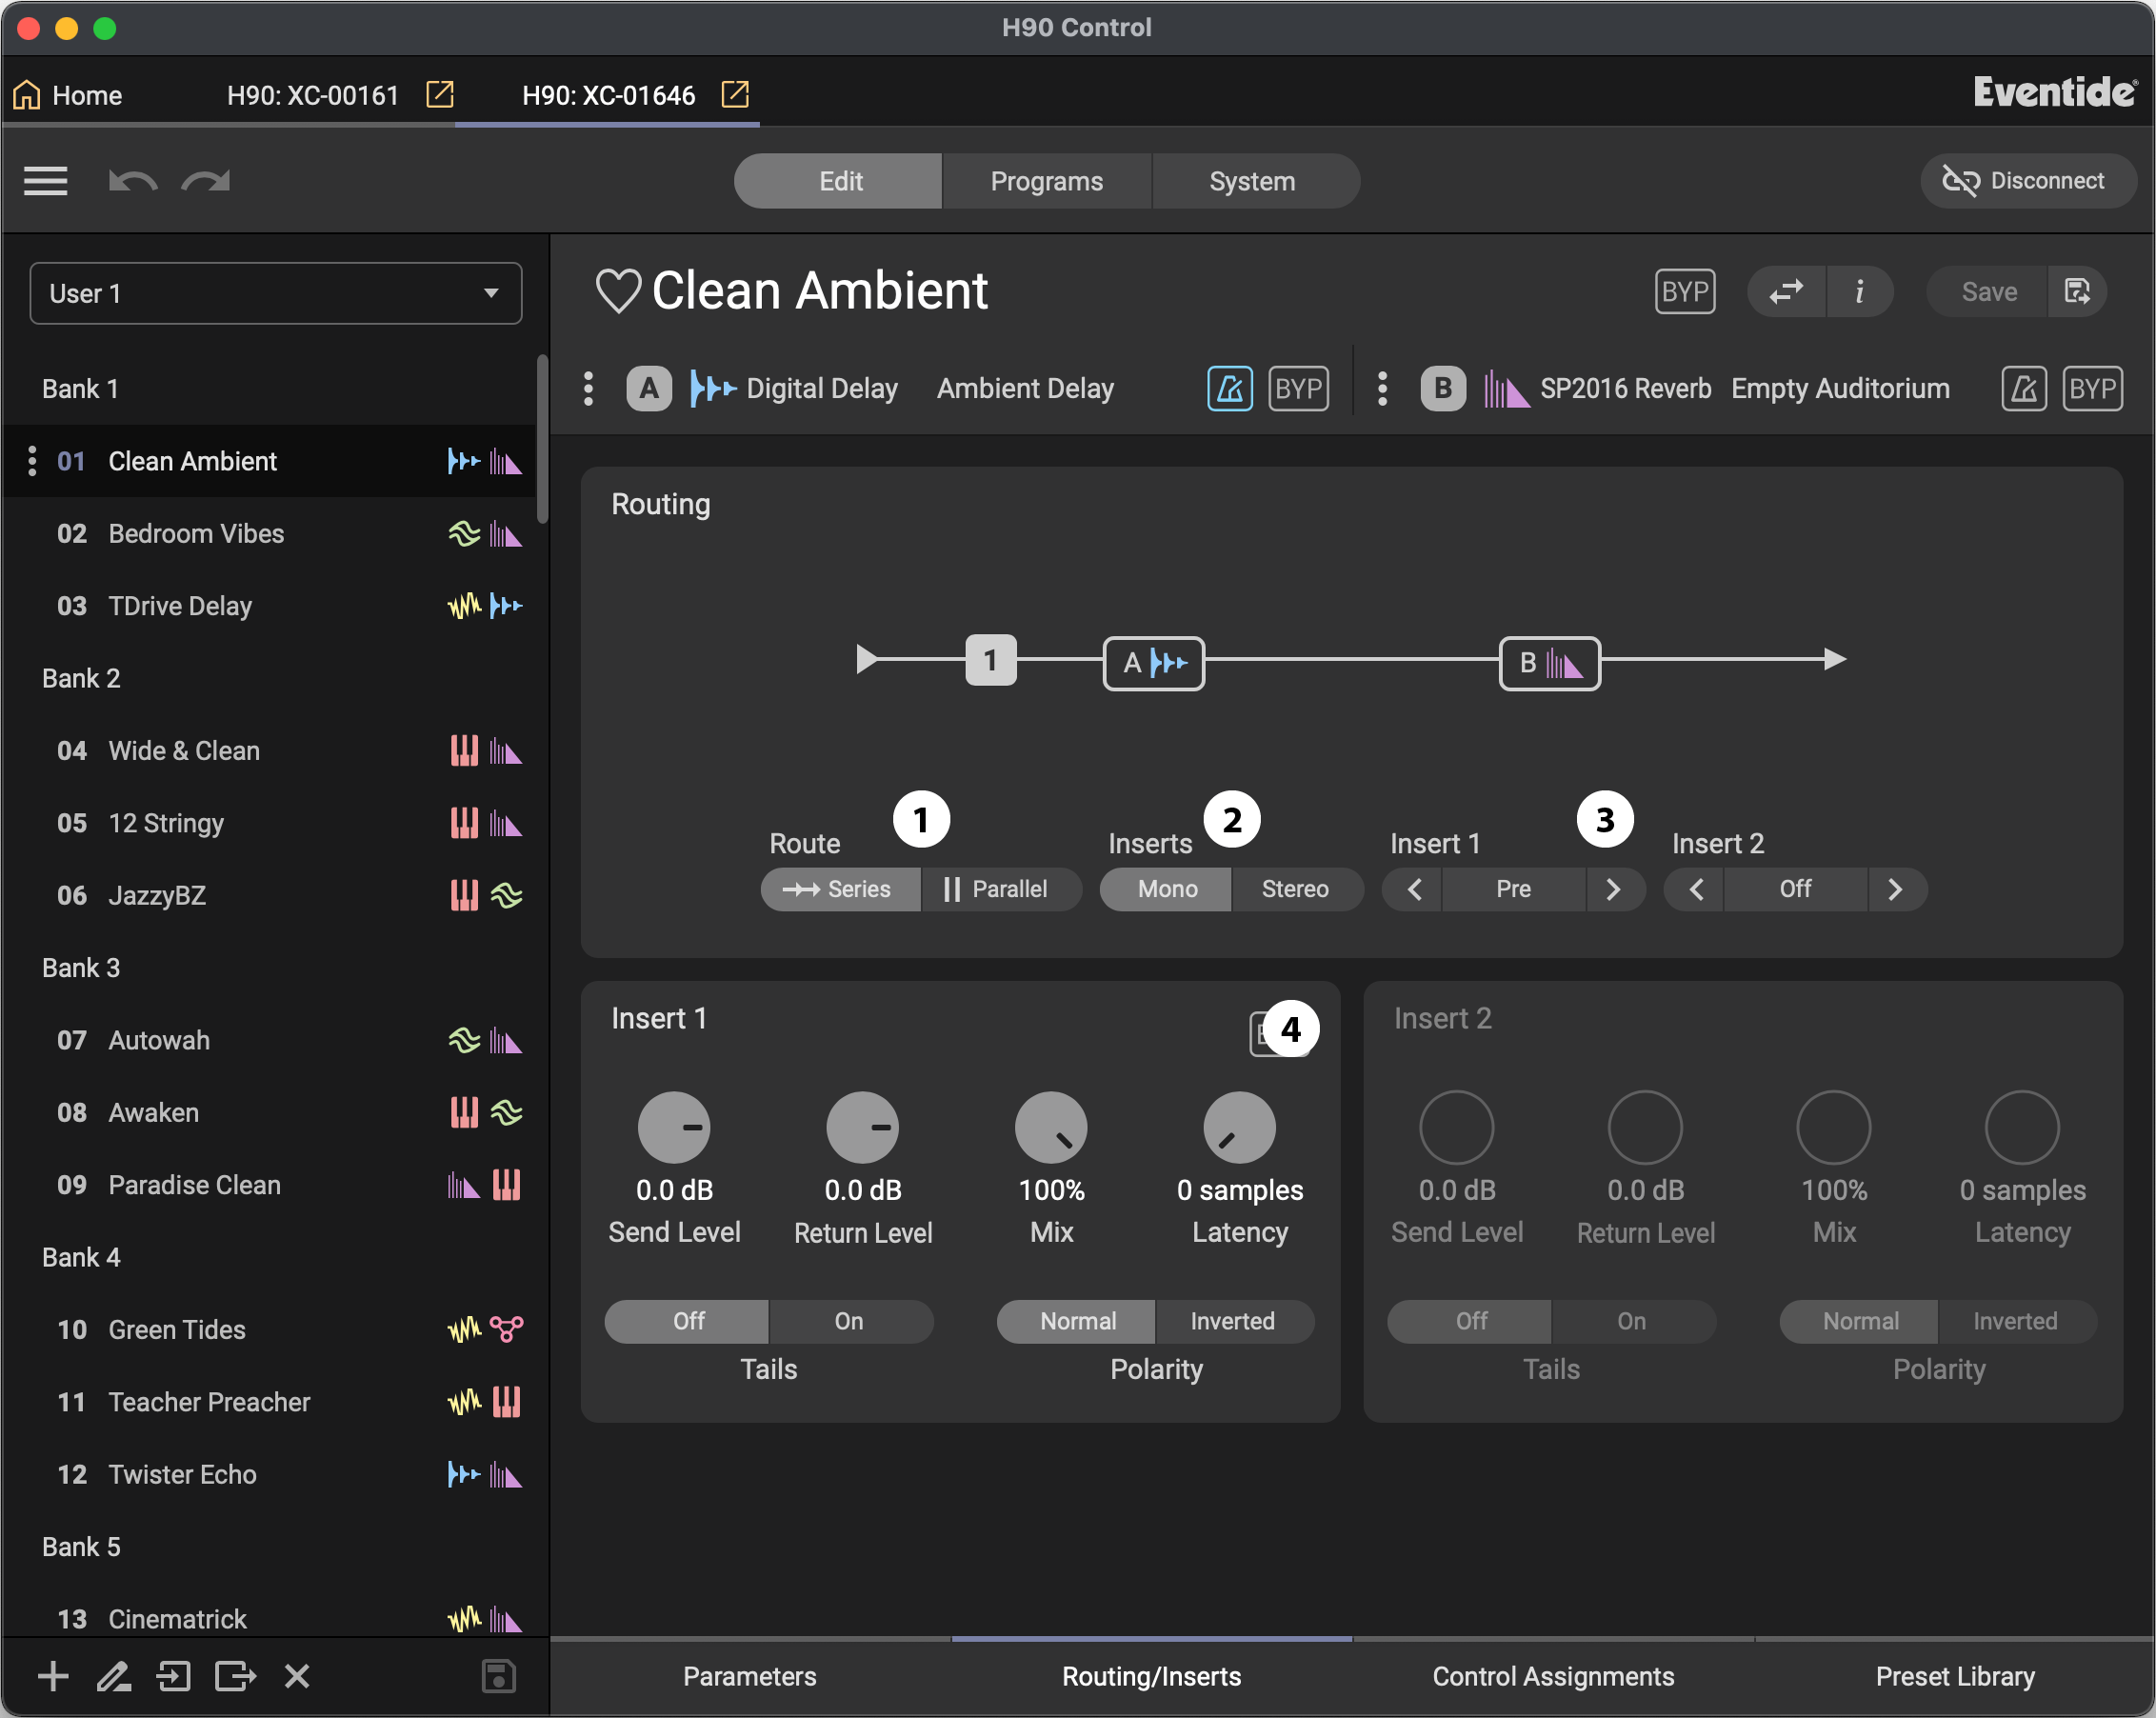Click the export program icon
Image resolution: width=2156 pixels, height=1718 pixels.
(x=236, y=1675)
